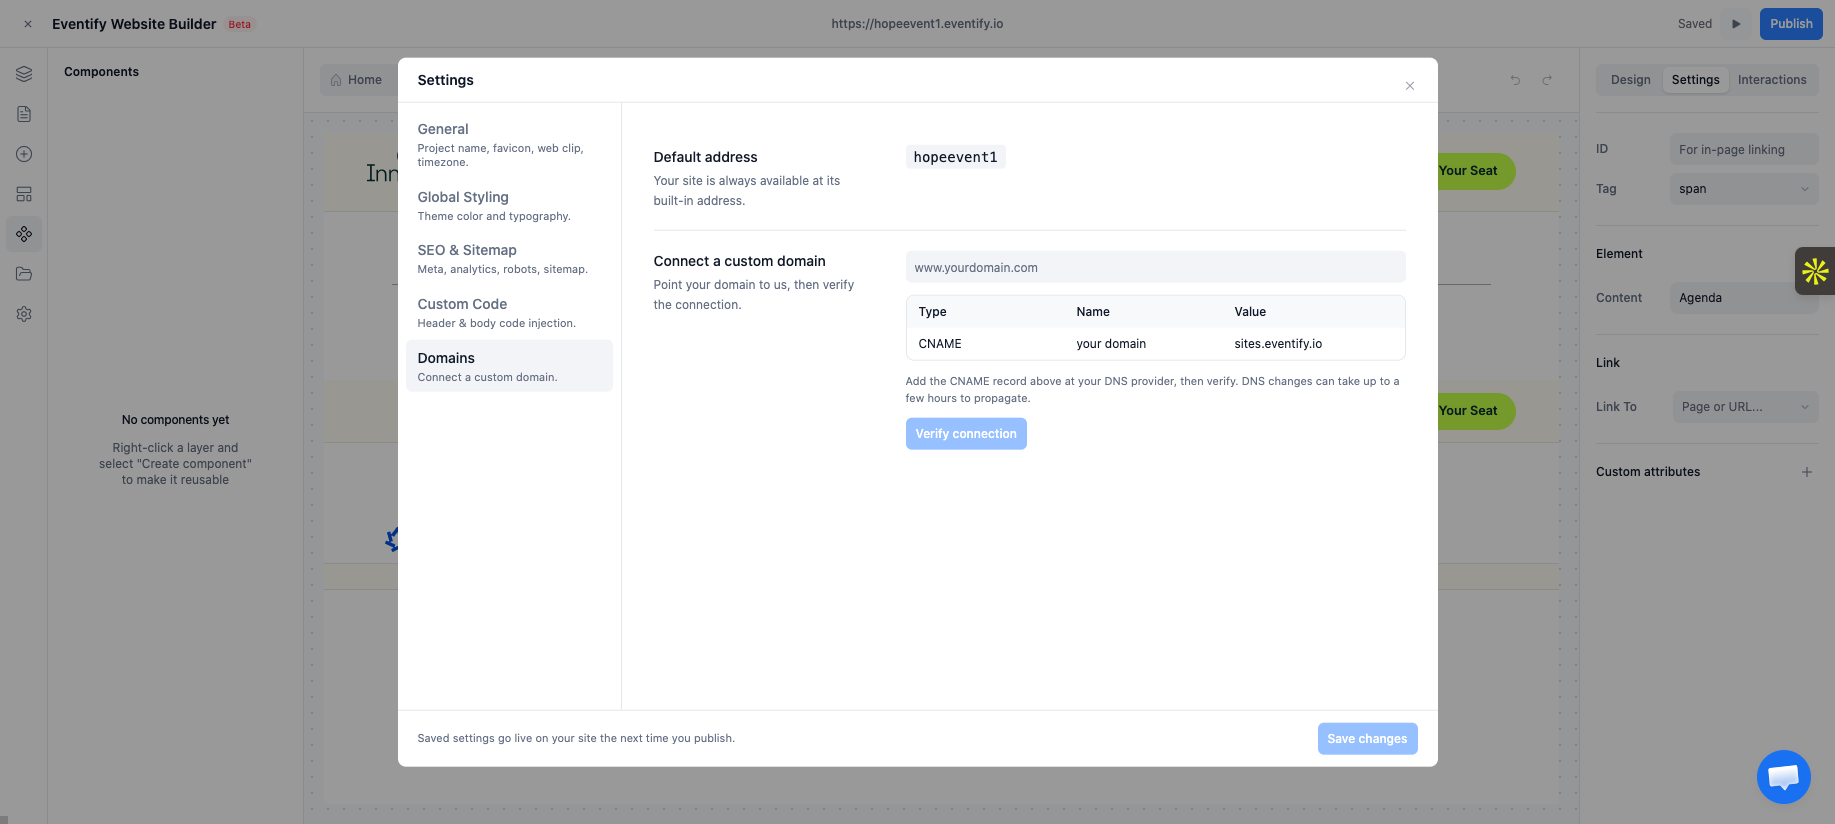Click the Components panel heading
The width and height of the screenshot is (1835, 824).
click(101, 72)
